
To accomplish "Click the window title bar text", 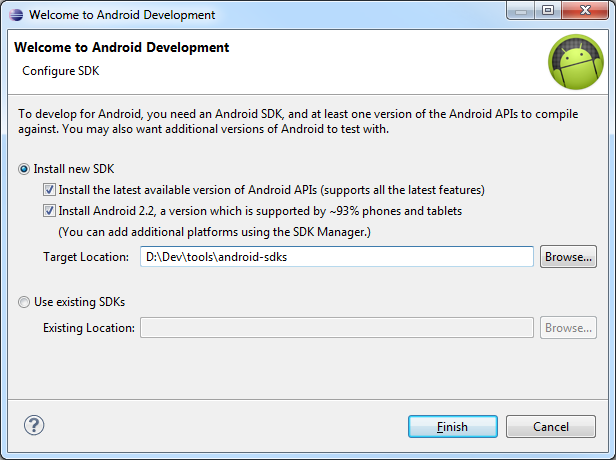I will [x=122, y=15].
